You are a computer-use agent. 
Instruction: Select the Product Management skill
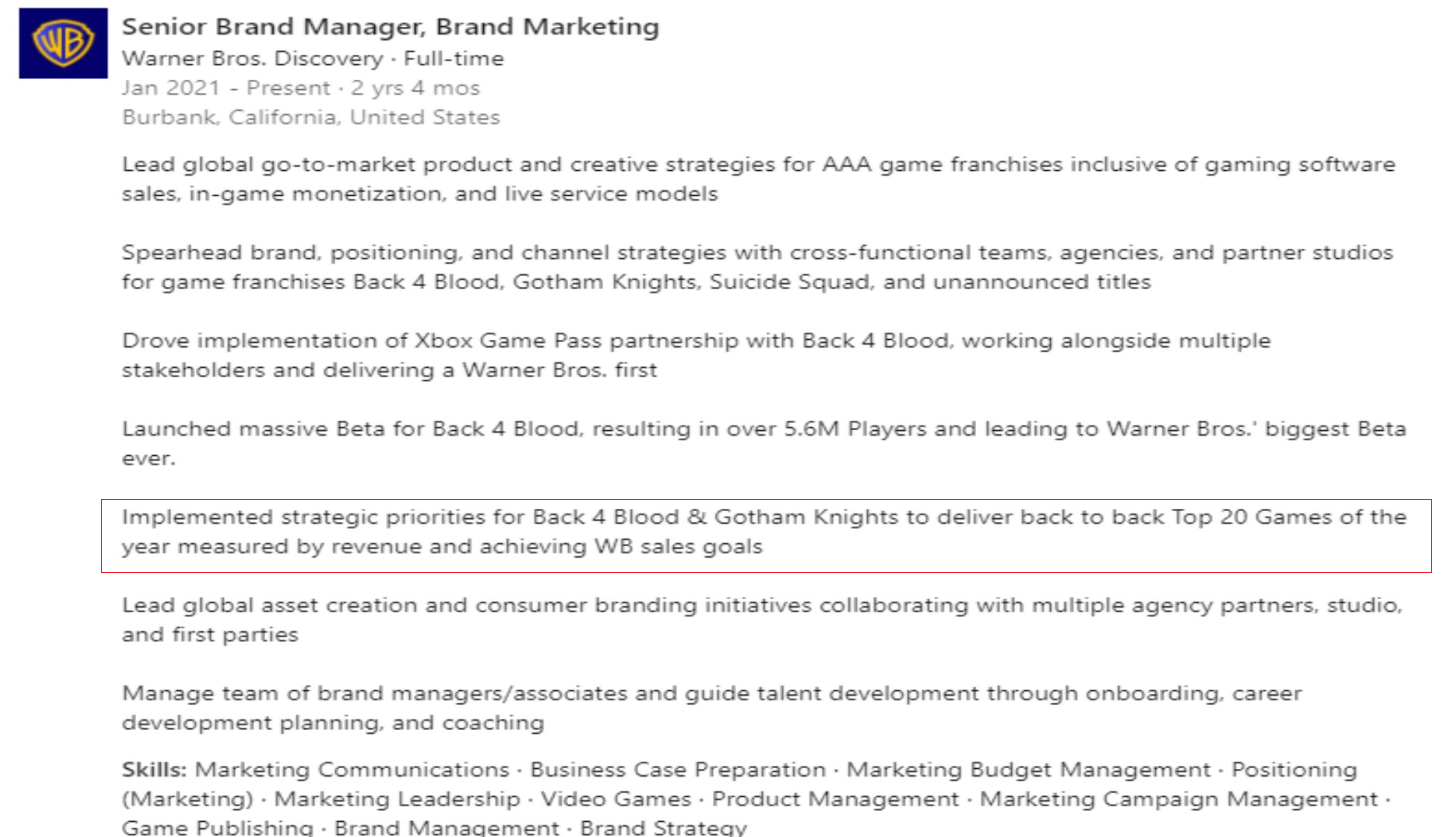click(835, 799)
